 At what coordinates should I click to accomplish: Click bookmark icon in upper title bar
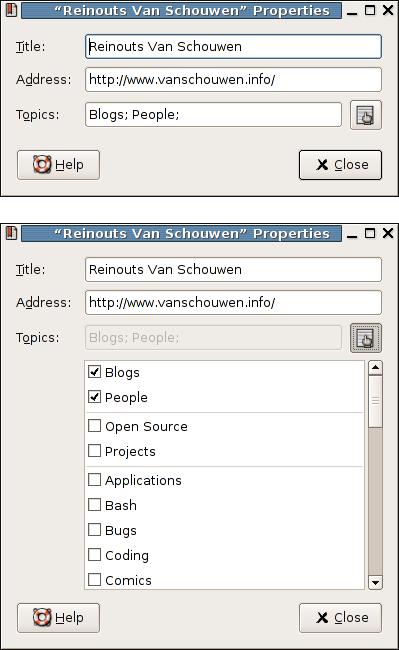[x=12, y=10]
